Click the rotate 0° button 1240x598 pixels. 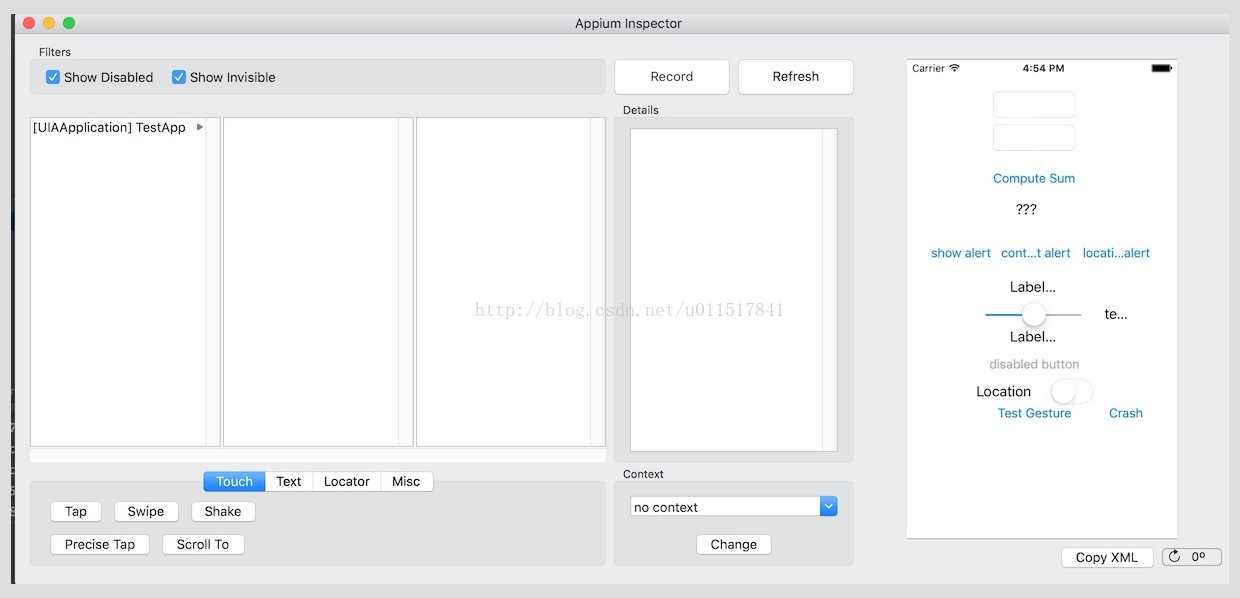(1192, 557)
